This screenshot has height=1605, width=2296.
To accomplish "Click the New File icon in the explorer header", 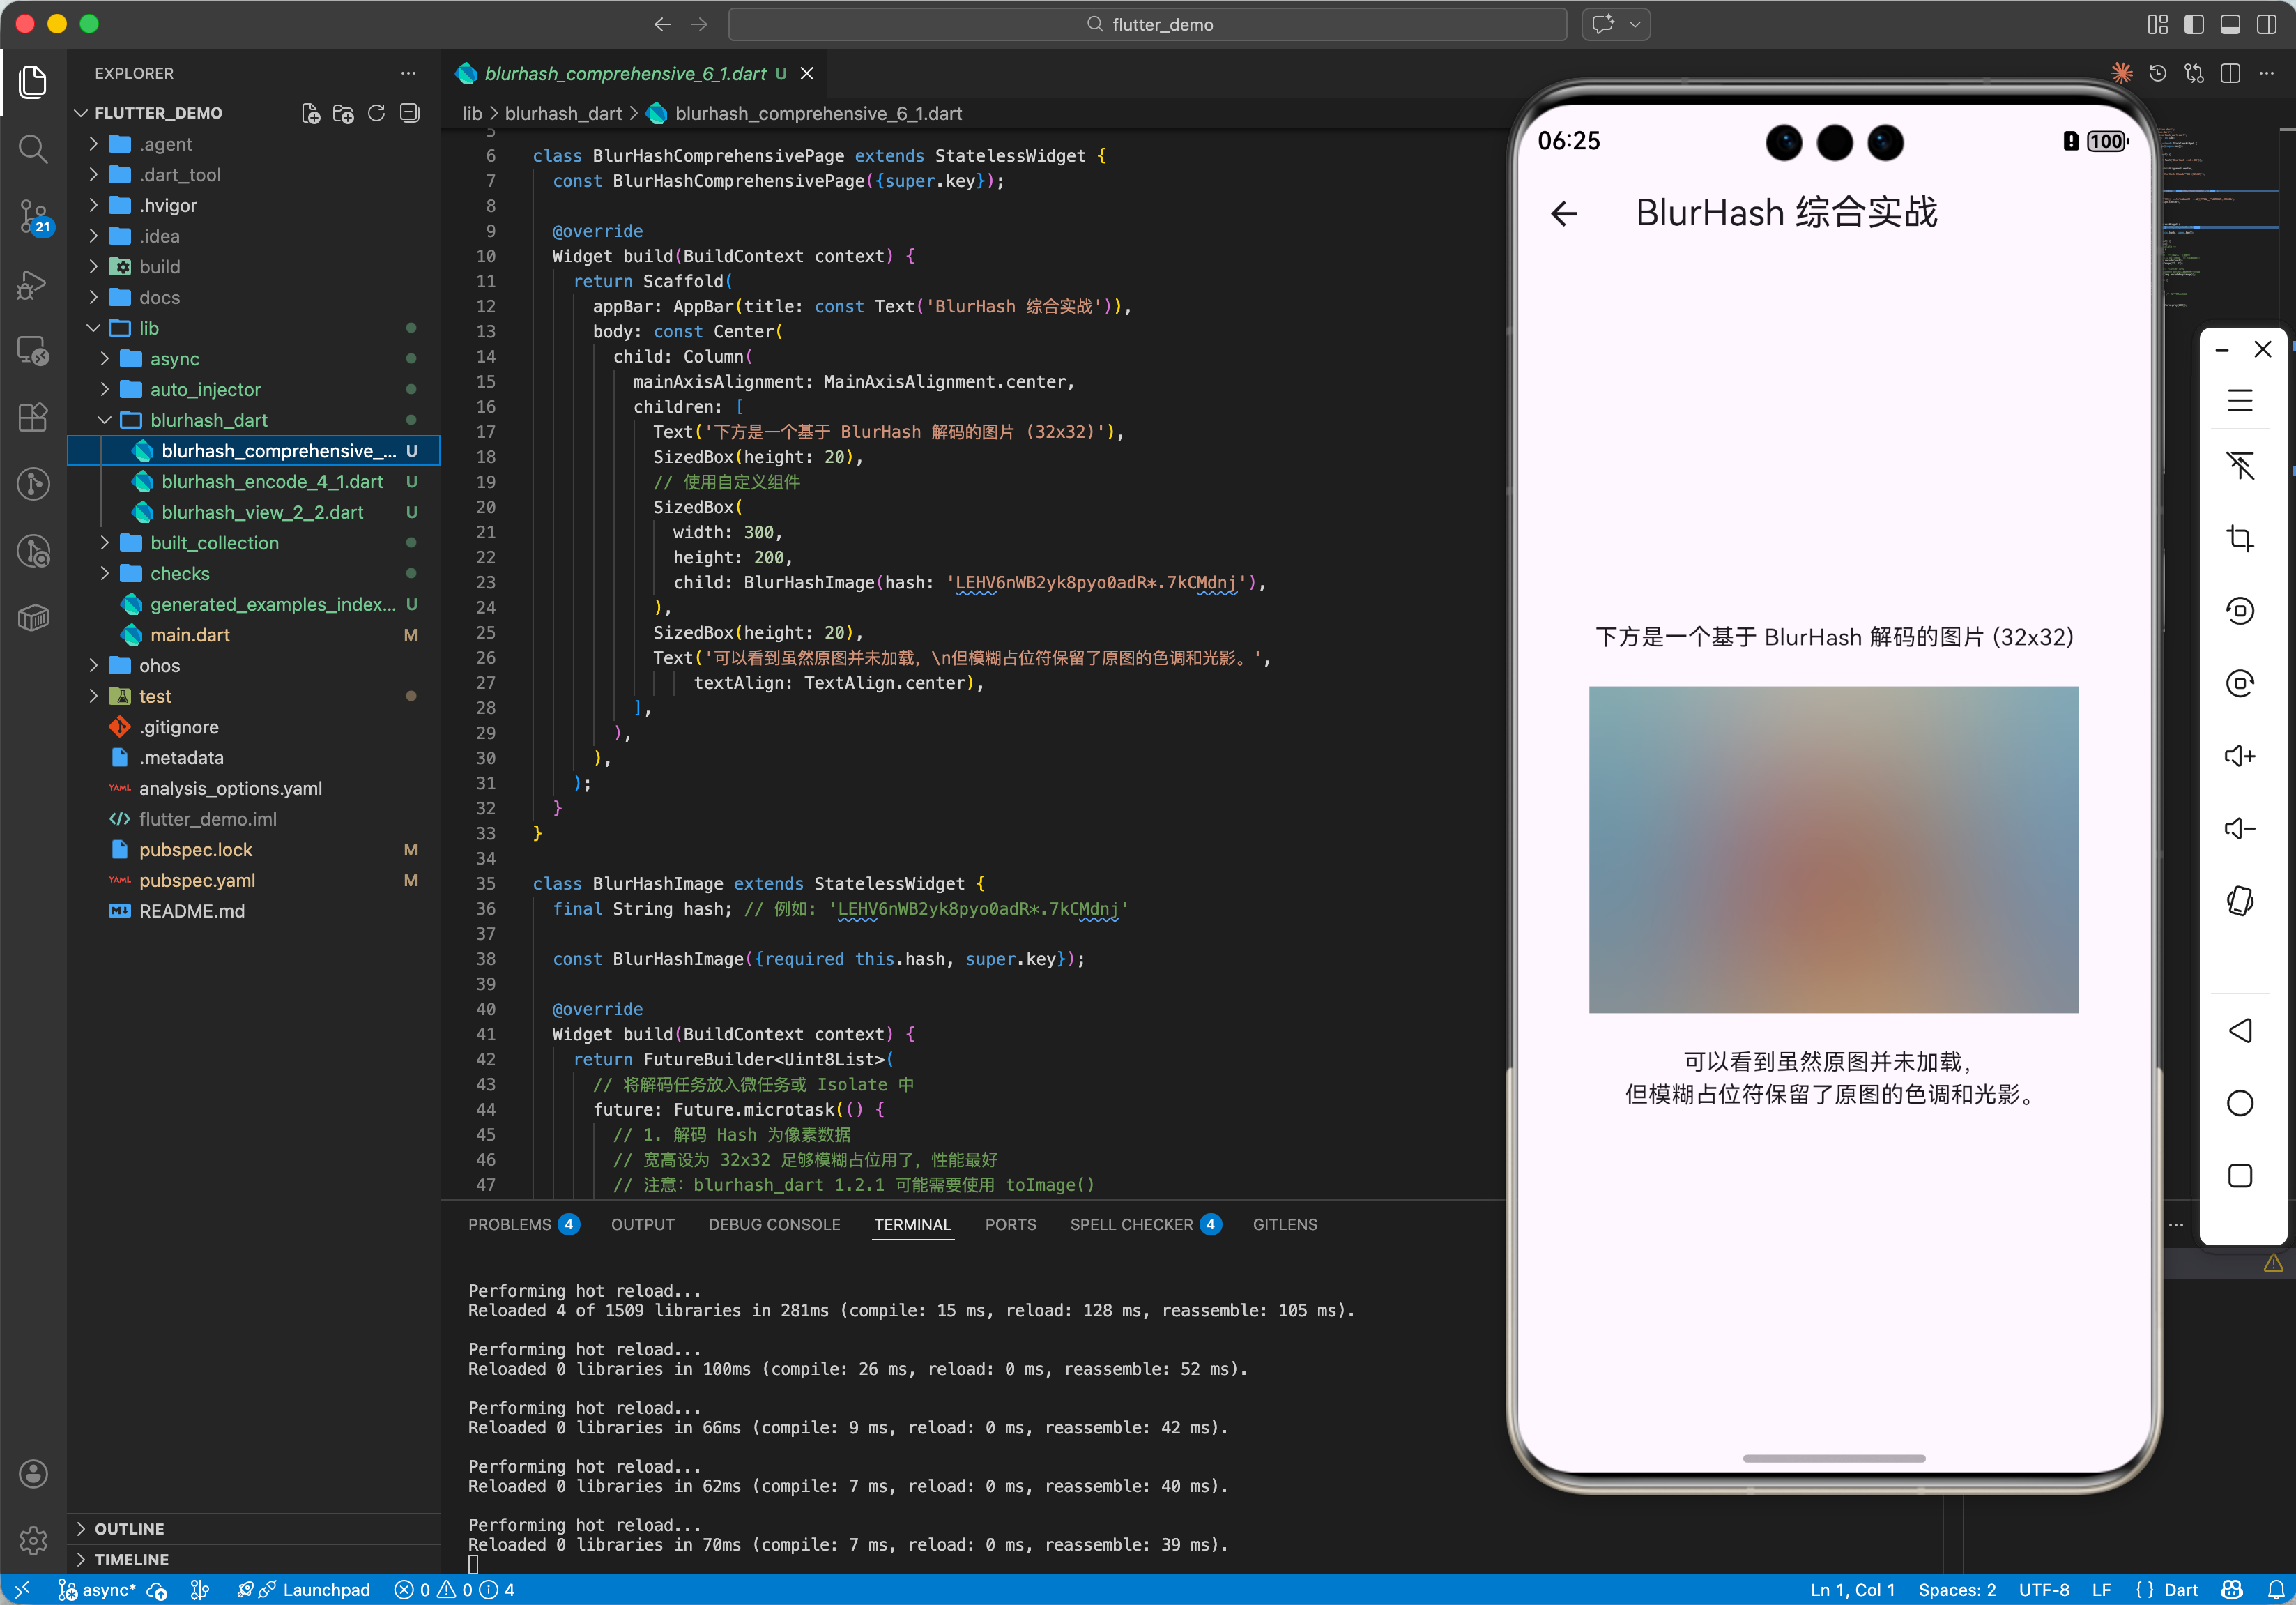I will 310,113.
